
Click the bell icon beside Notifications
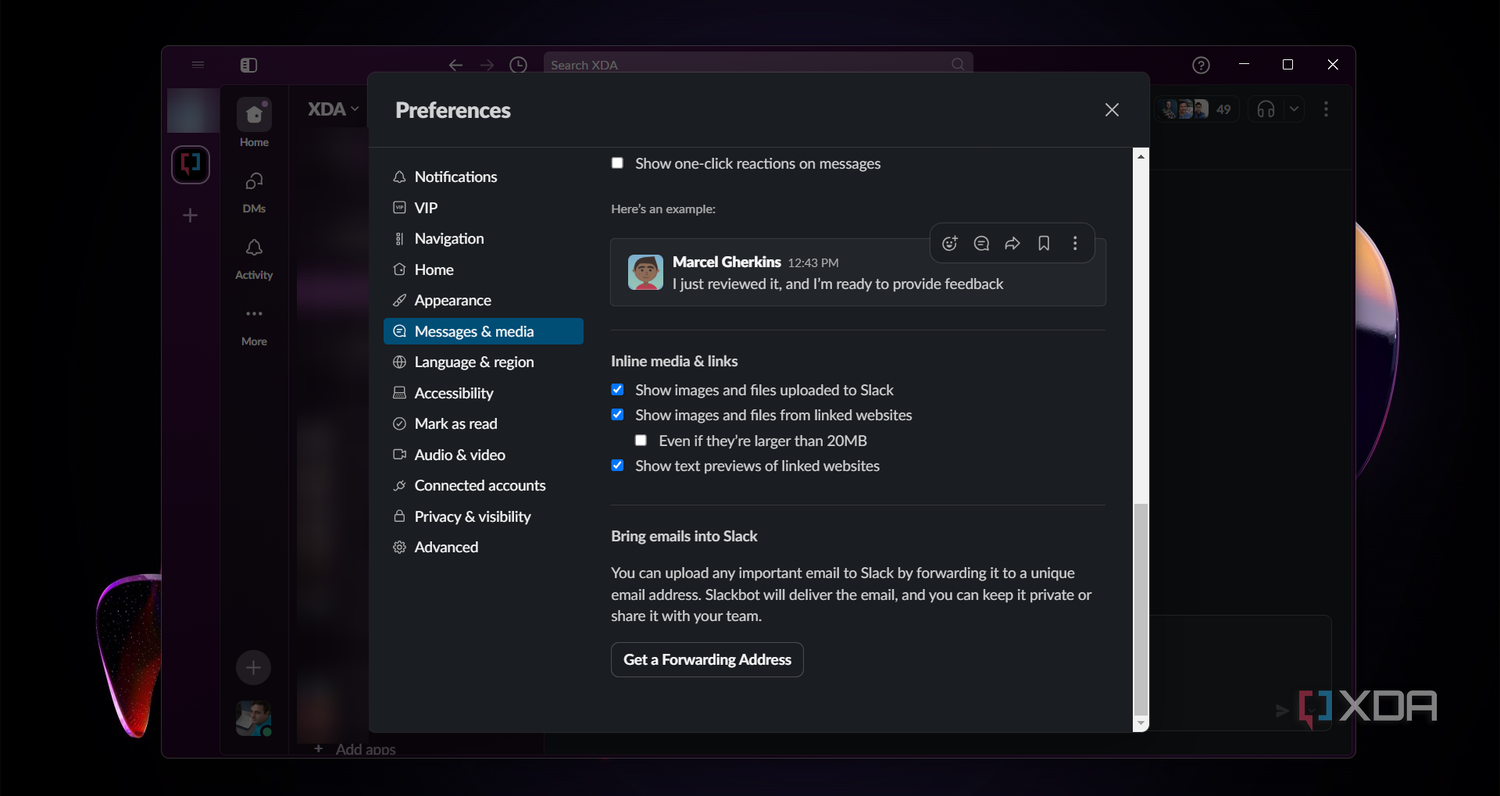(400, 177)
